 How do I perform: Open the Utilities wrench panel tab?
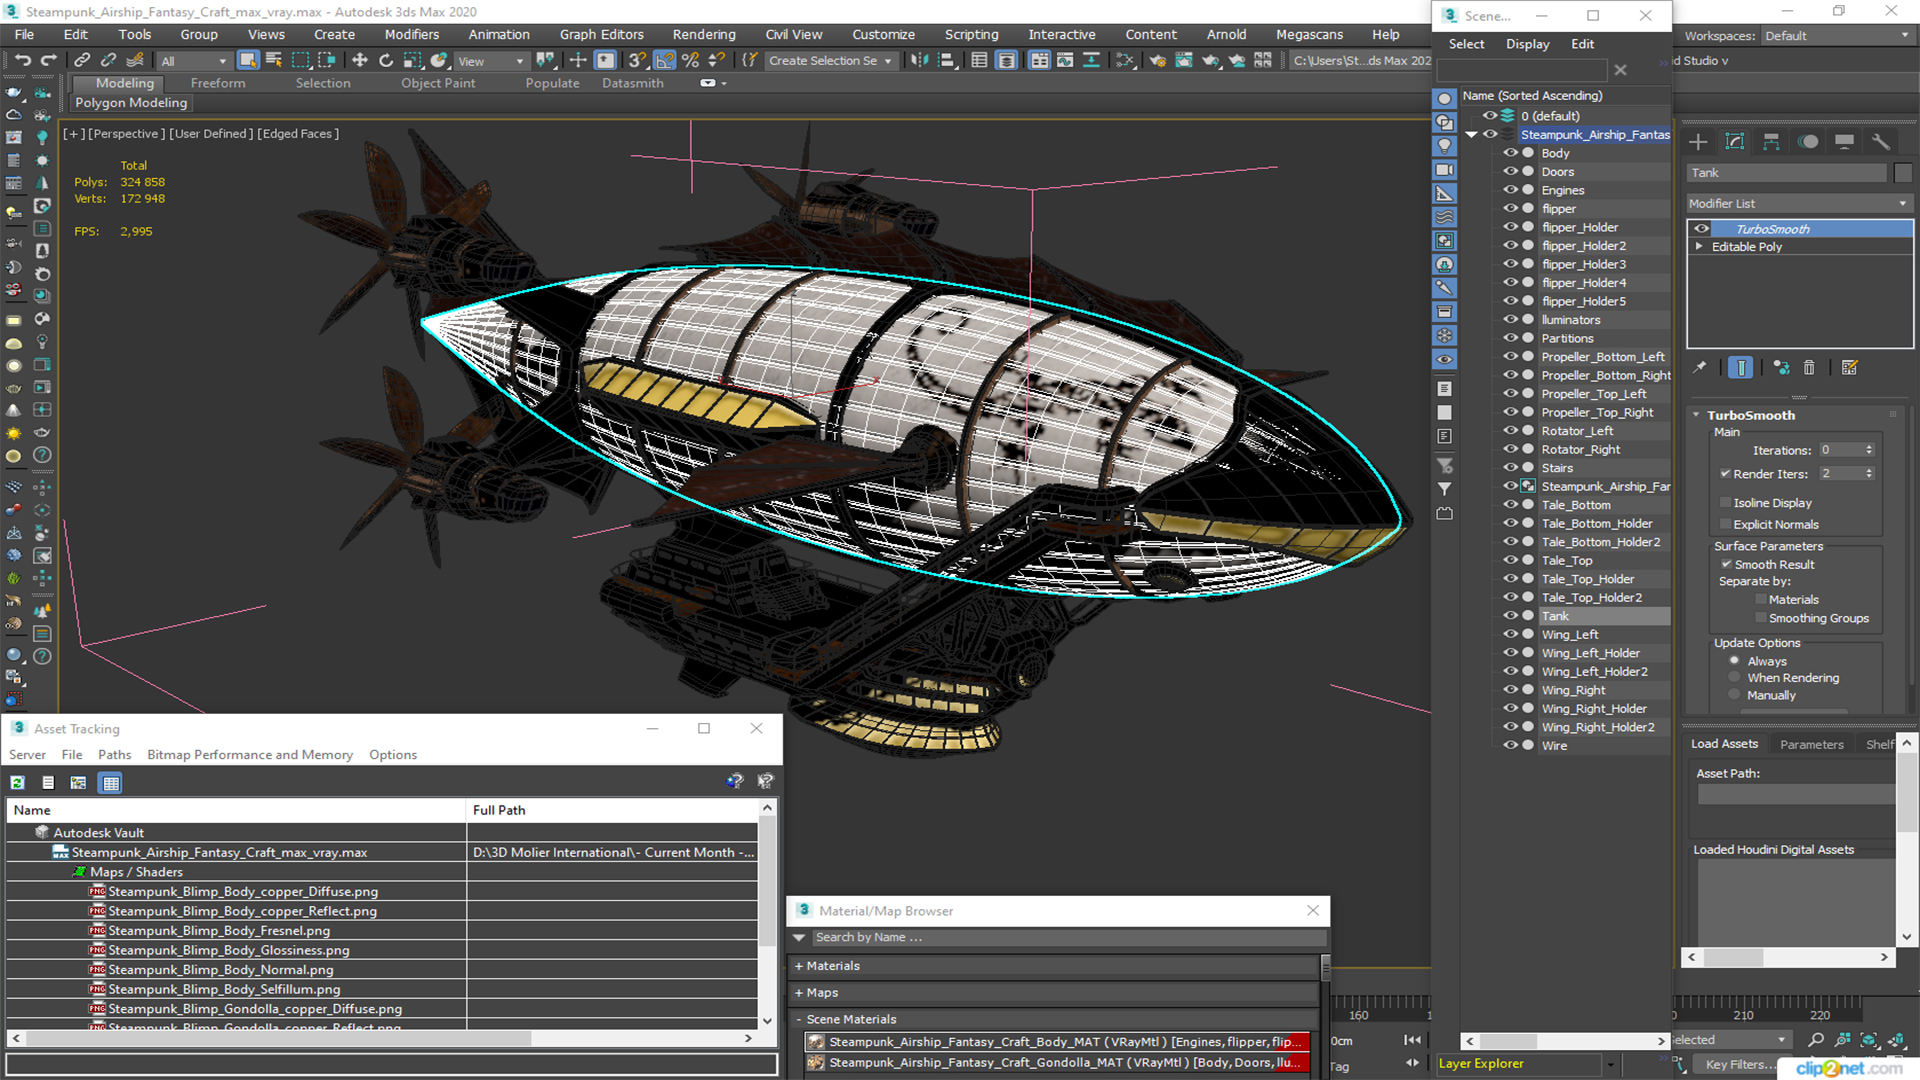pos(1881,142)
